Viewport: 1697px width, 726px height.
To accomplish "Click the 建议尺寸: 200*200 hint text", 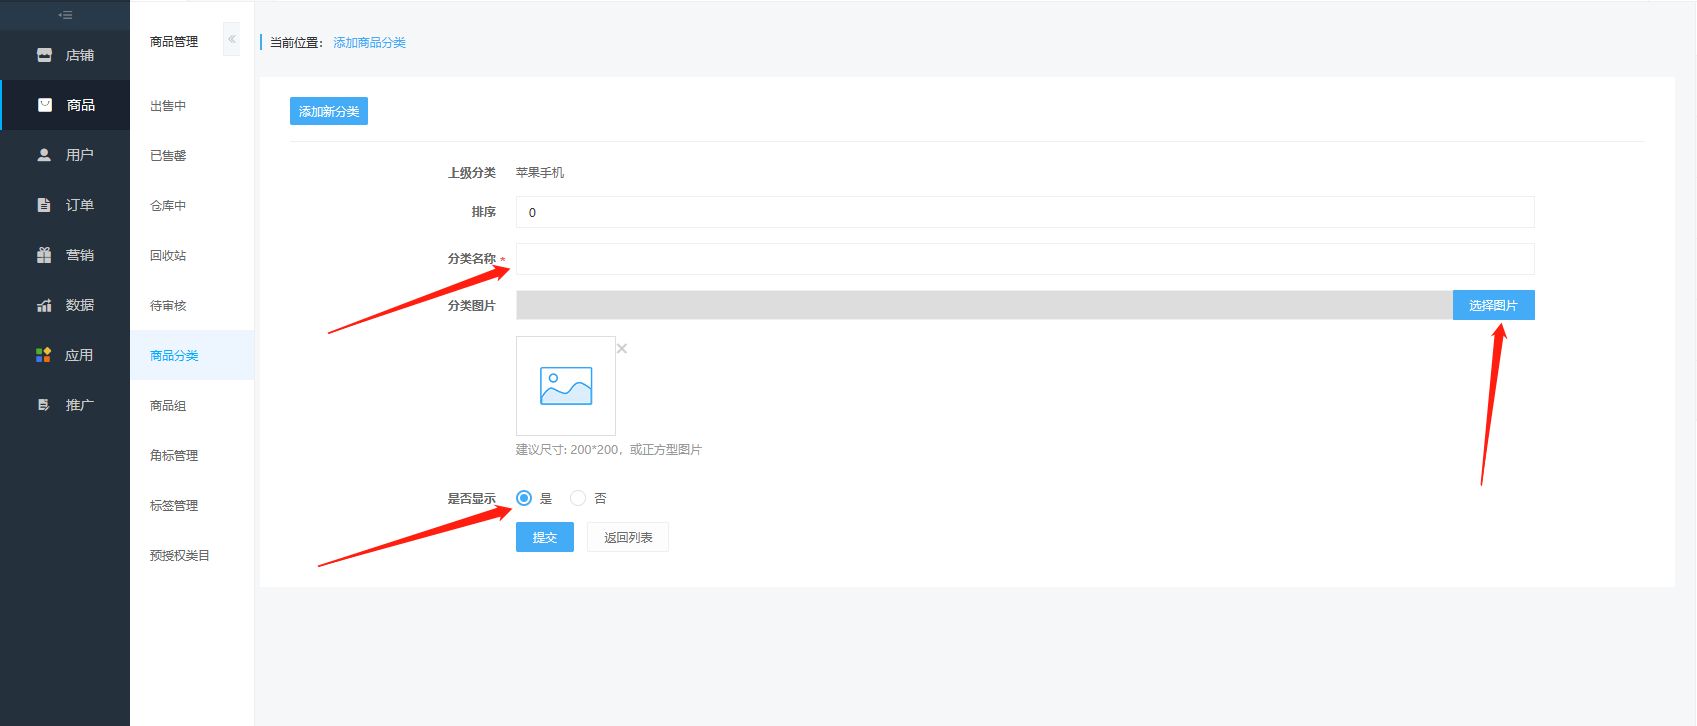I will click(x=609, y=450).
